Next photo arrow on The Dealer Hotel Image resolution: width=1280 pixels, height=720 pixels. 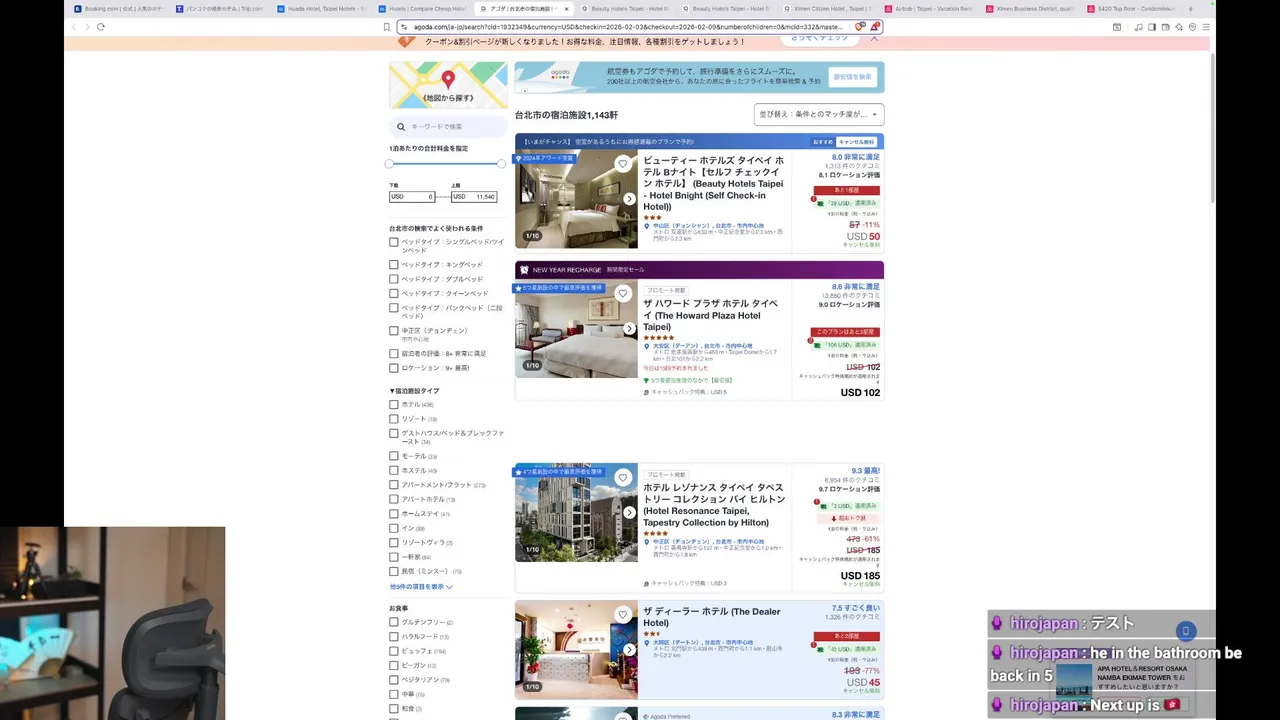coord(629,650)
